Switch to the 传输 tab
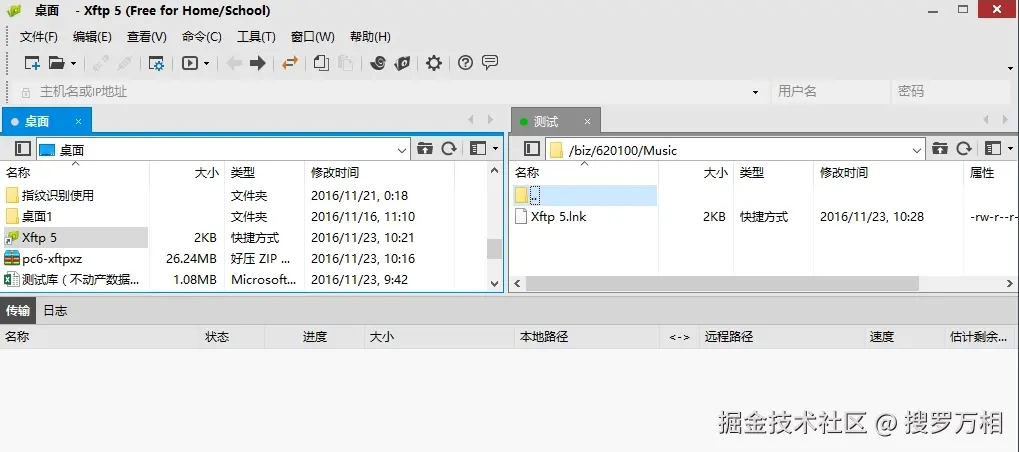This screenshot has width=1019, height=452. [x=18, y=310]
